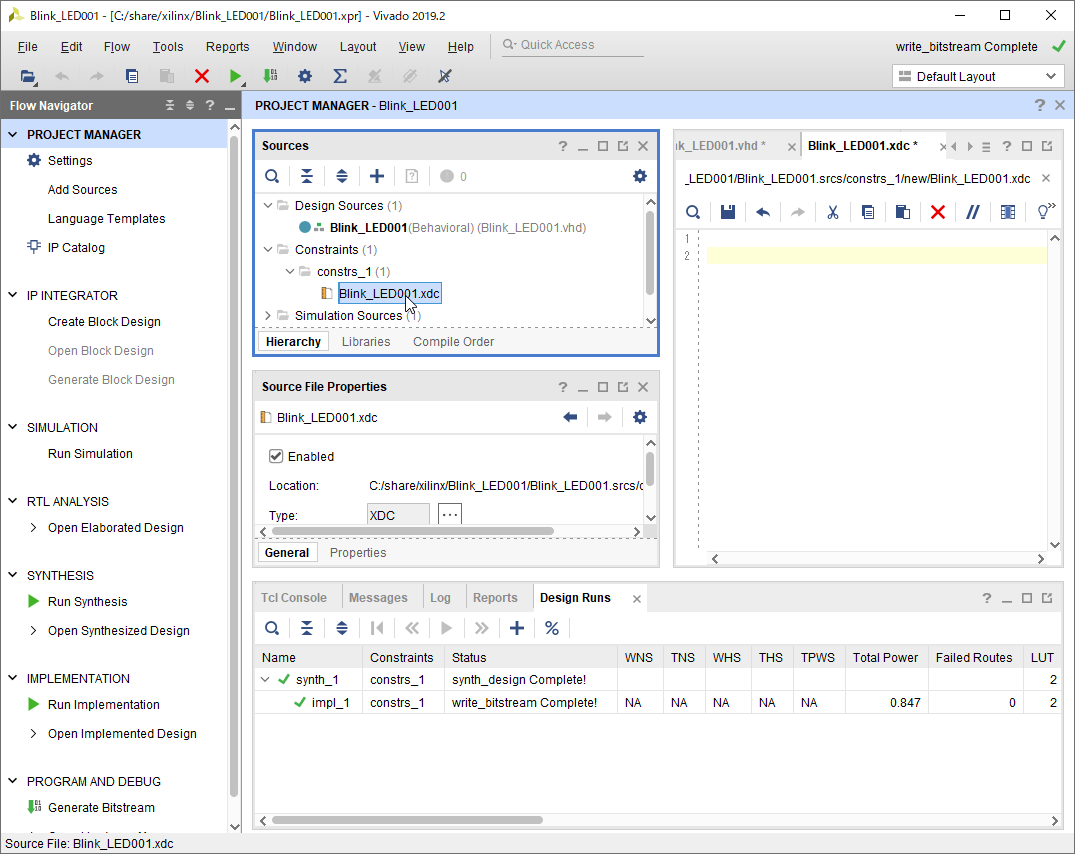The image size is (1075, 854).
Task: Switch to the Compile Order tab
Action: click(453, 342)
